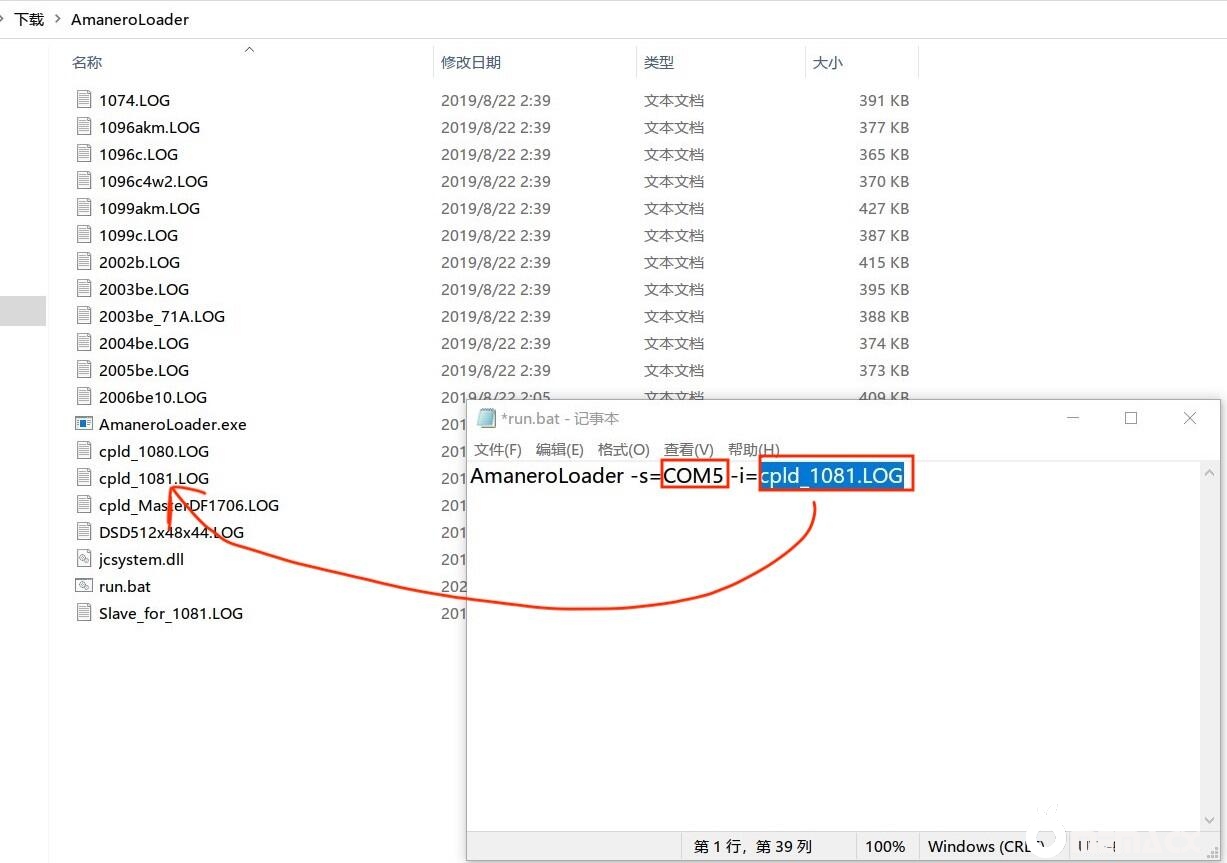Click the jcsystem.dll file icon
This screenshot has width=1227, height=863.
pyautogui.click(x=84, y=559)
